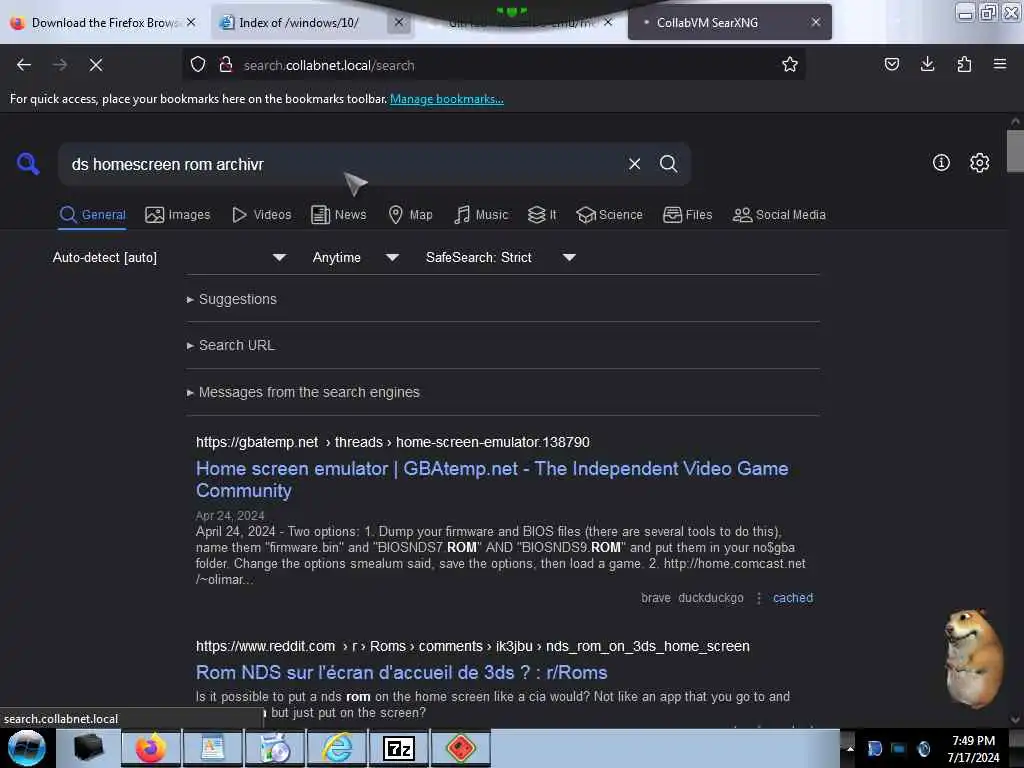Screen dimensions: 1024x768
Task: Switch to Videos category
Action: coord(262,215)
